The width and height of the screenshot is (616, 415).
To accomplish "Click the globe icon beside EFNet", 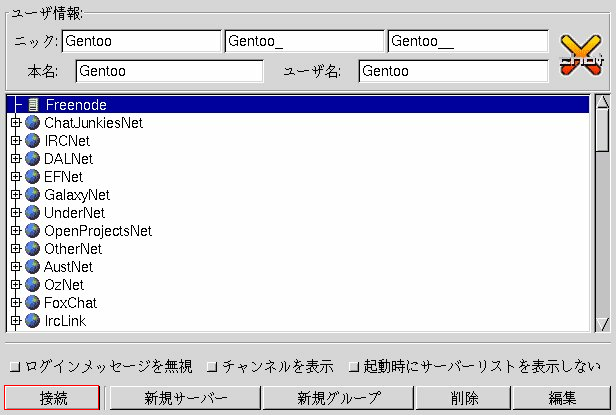I will (x=33, y=176).
